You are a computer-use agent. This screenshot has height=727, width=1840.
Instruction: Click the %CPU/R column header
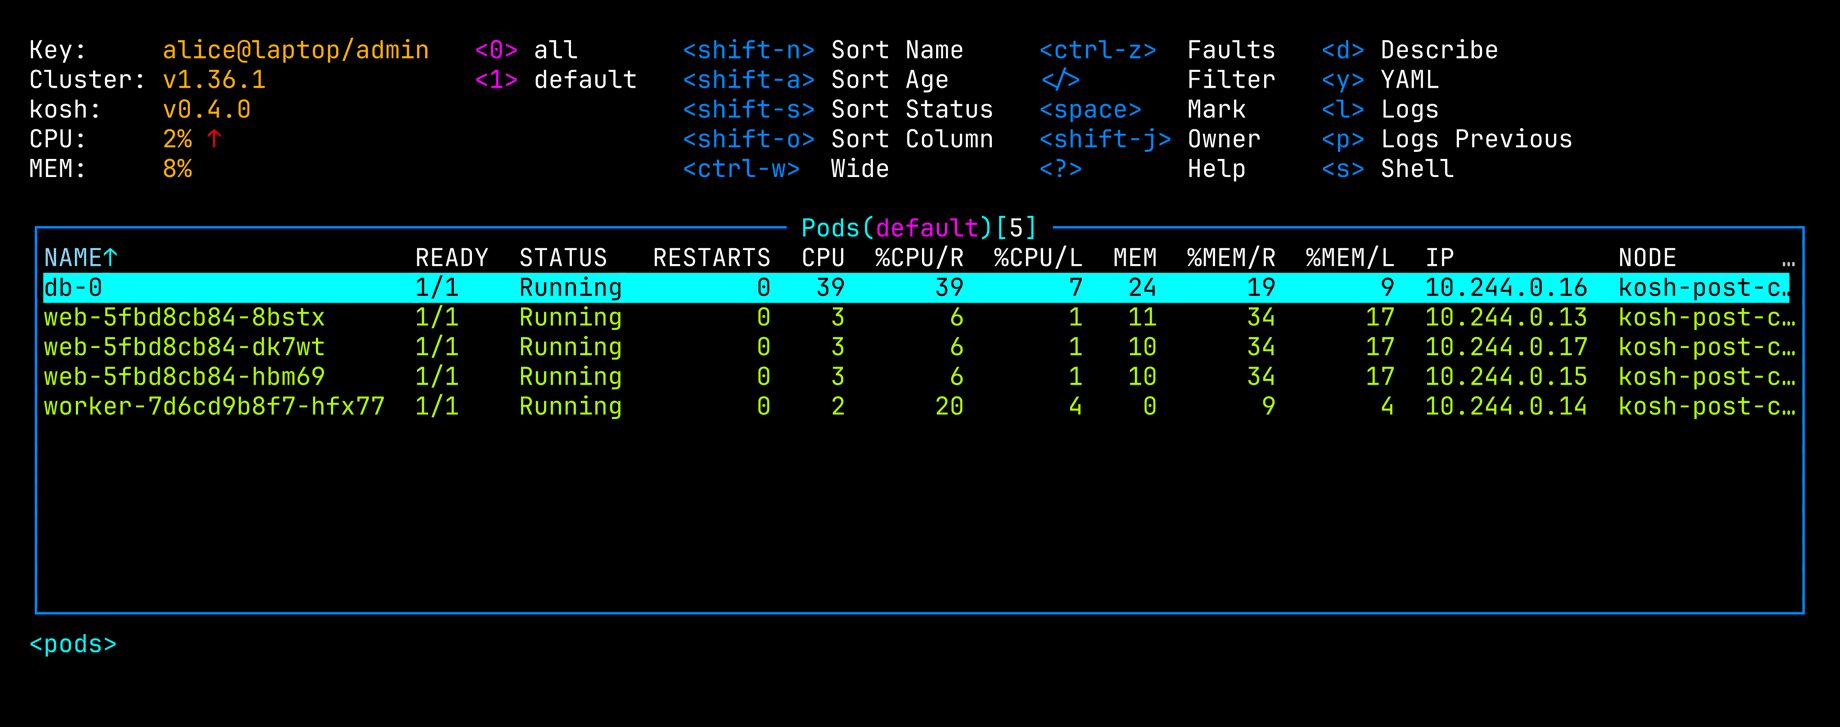point(919,258)
